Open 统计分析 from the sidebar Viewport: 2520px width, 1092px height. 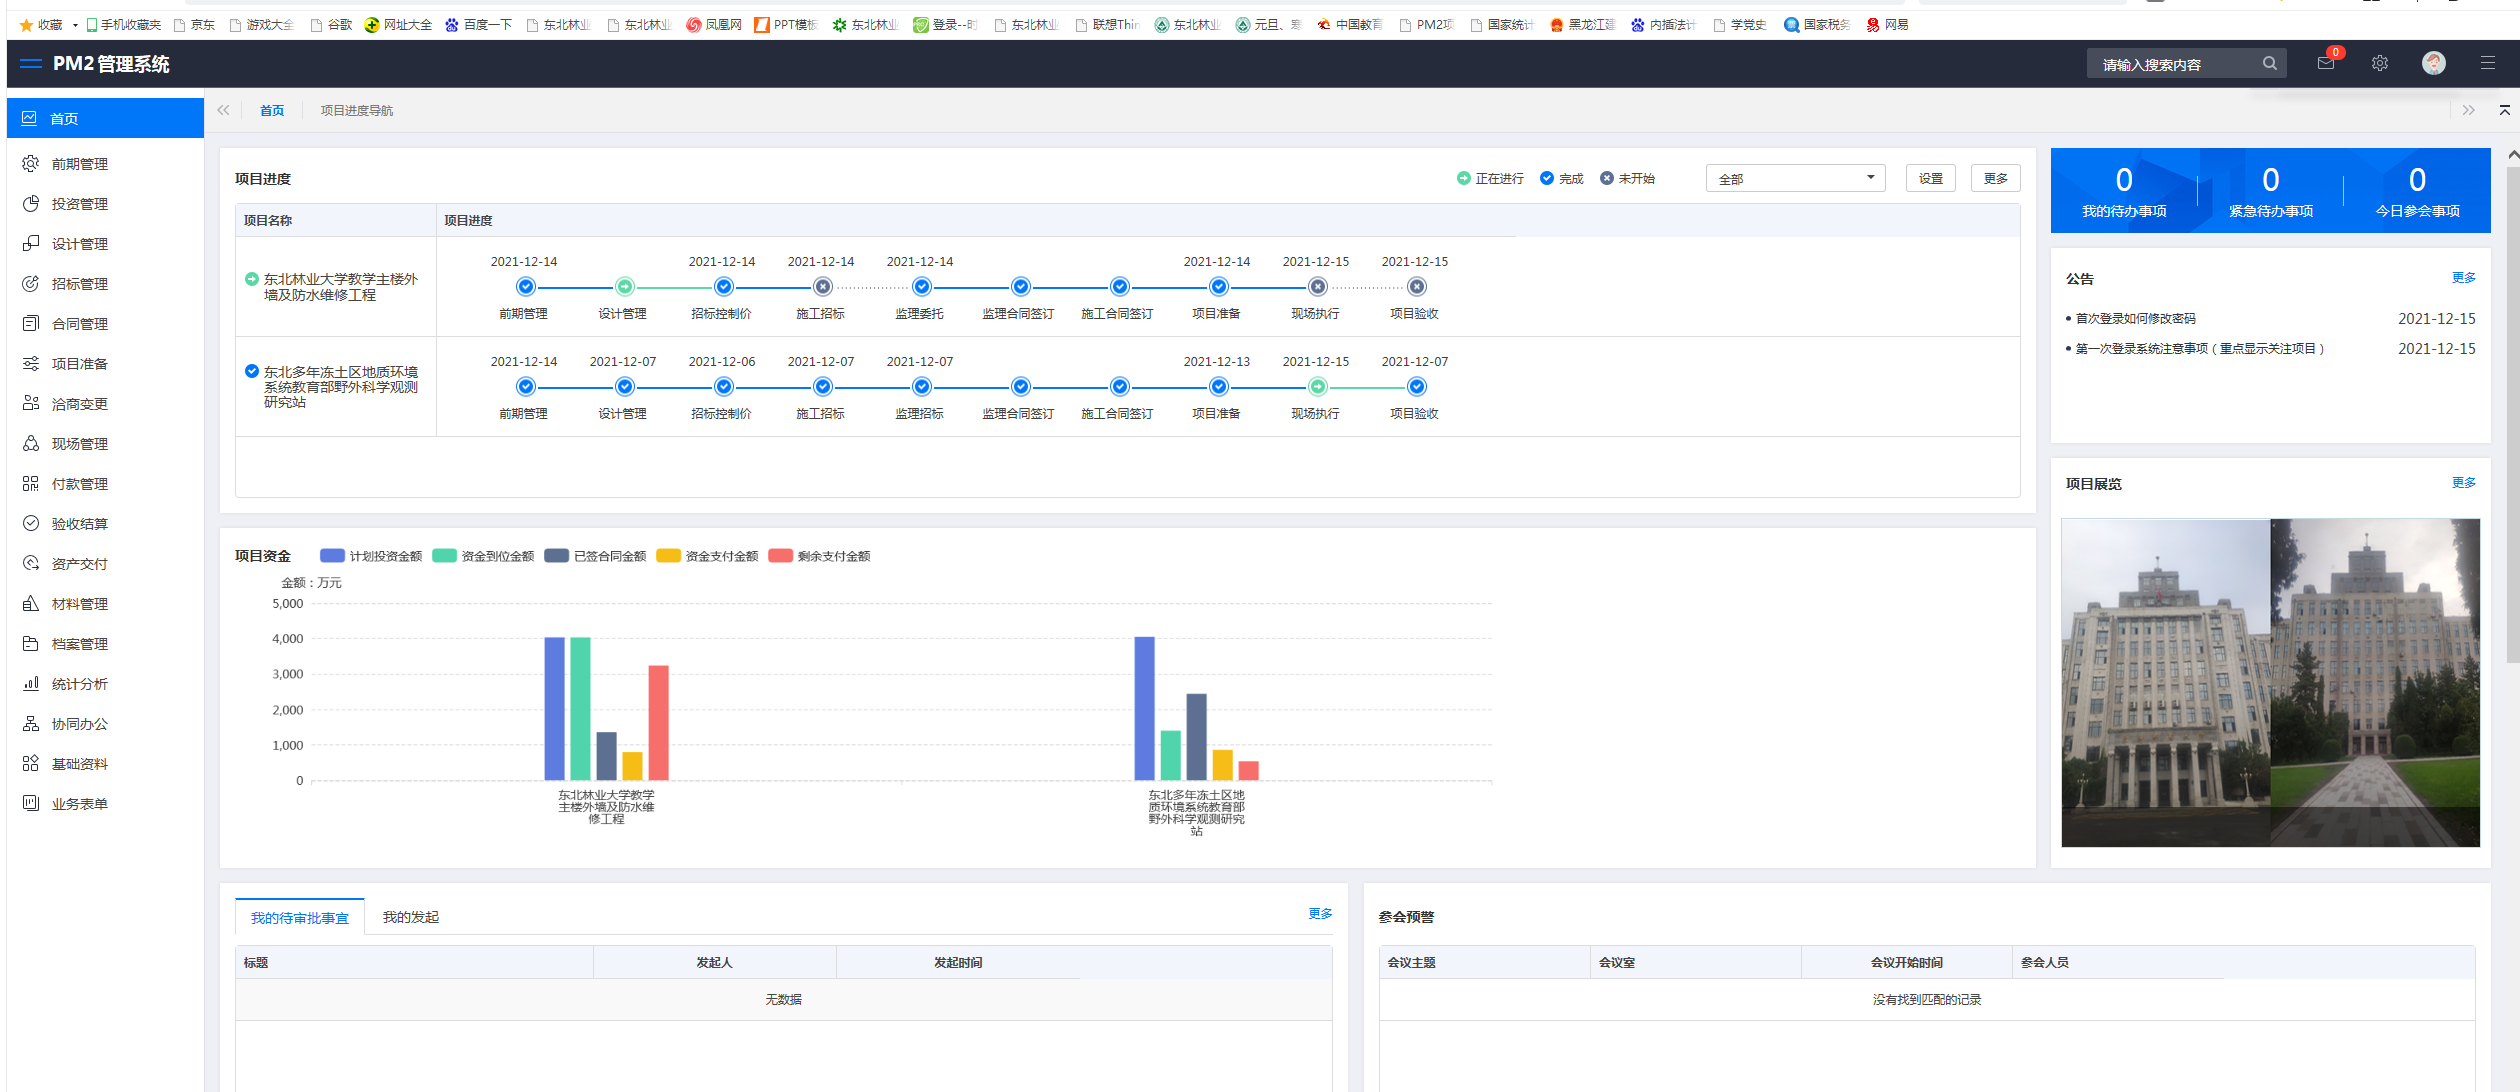point(79,684)
